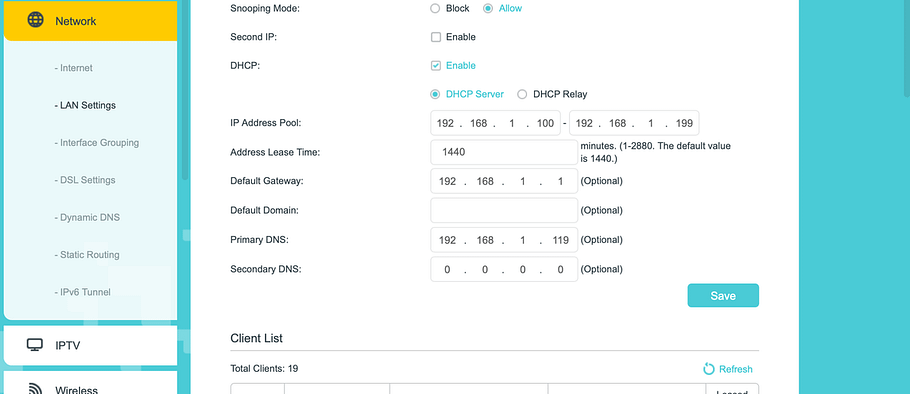Image resolution: width=910 pixels, height=394 pixels.
Task: Open Interface Grouping in the sidebar
Action: (96, 143)
